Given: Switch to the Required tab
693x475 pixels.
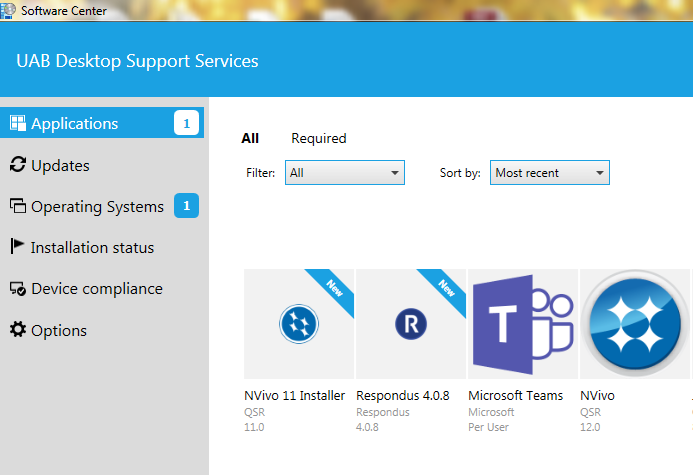Looking at the screenshot, I should pyautogui.click(x=318, y=139).
